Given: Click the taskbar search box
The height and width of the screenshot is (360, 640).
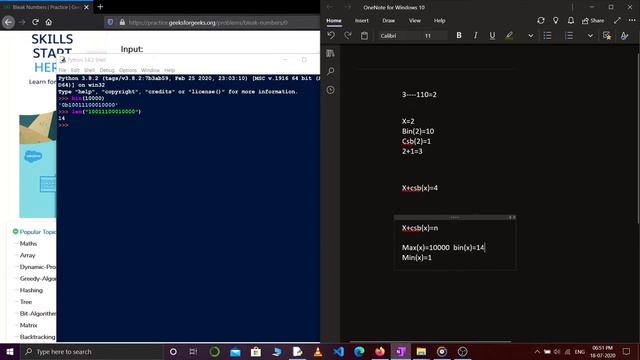Looking at the screenshot, I should [91, 351].
